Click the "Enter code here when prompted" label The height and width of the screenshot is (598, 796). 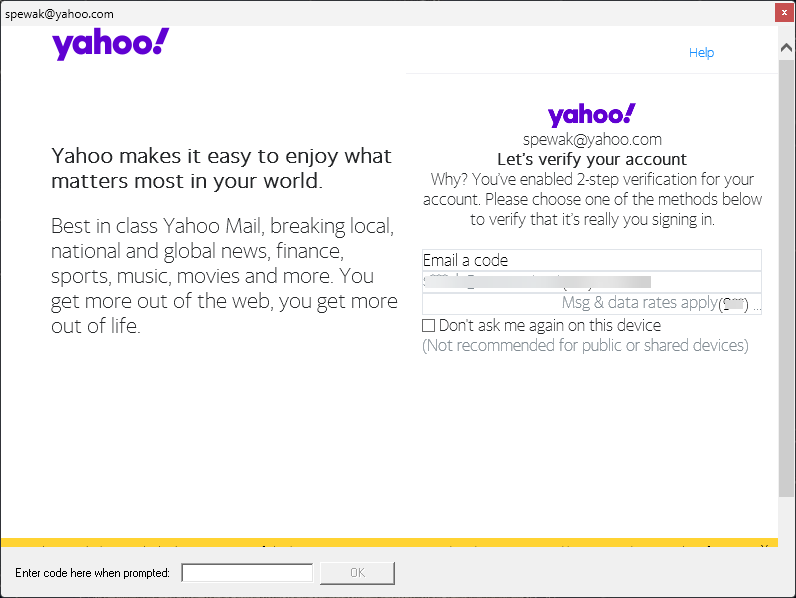tap(92, 573)
